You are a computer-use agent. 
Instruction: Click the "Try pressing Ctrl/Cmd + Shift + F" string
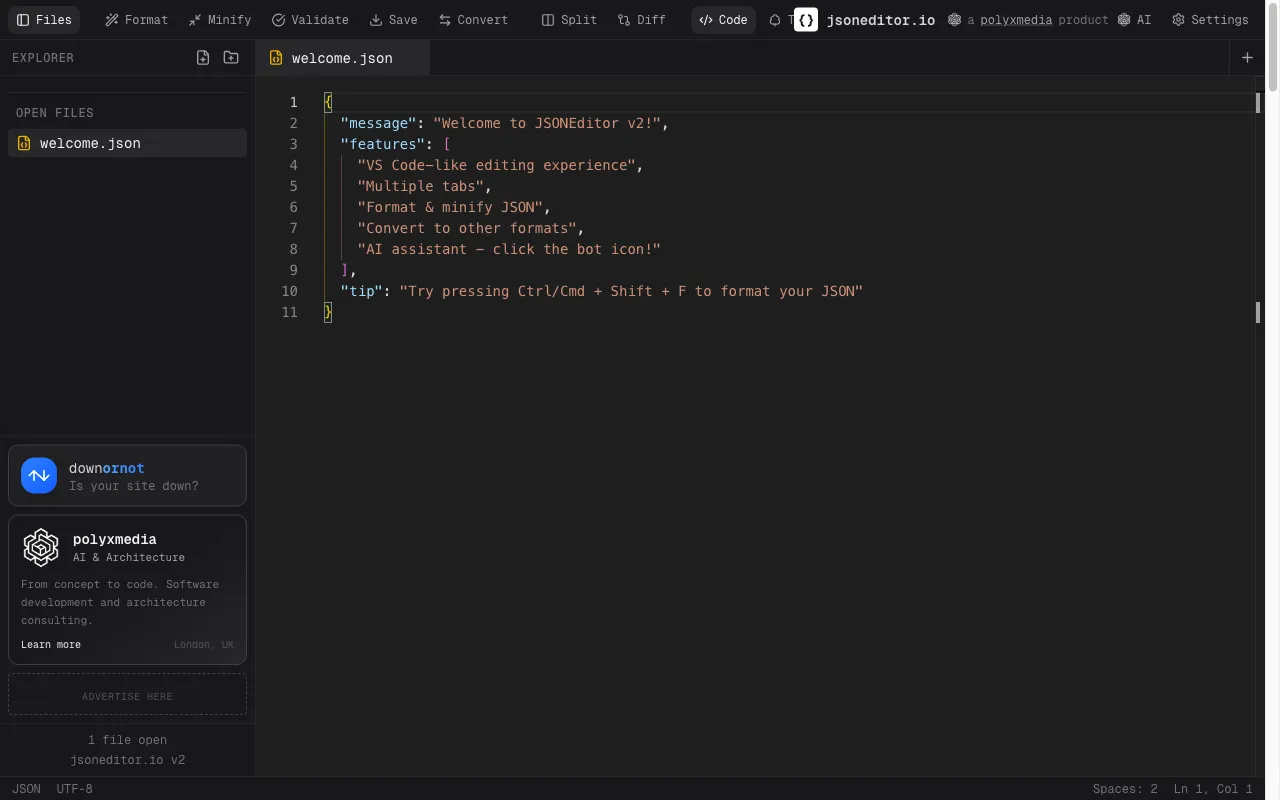pos(631,291)
